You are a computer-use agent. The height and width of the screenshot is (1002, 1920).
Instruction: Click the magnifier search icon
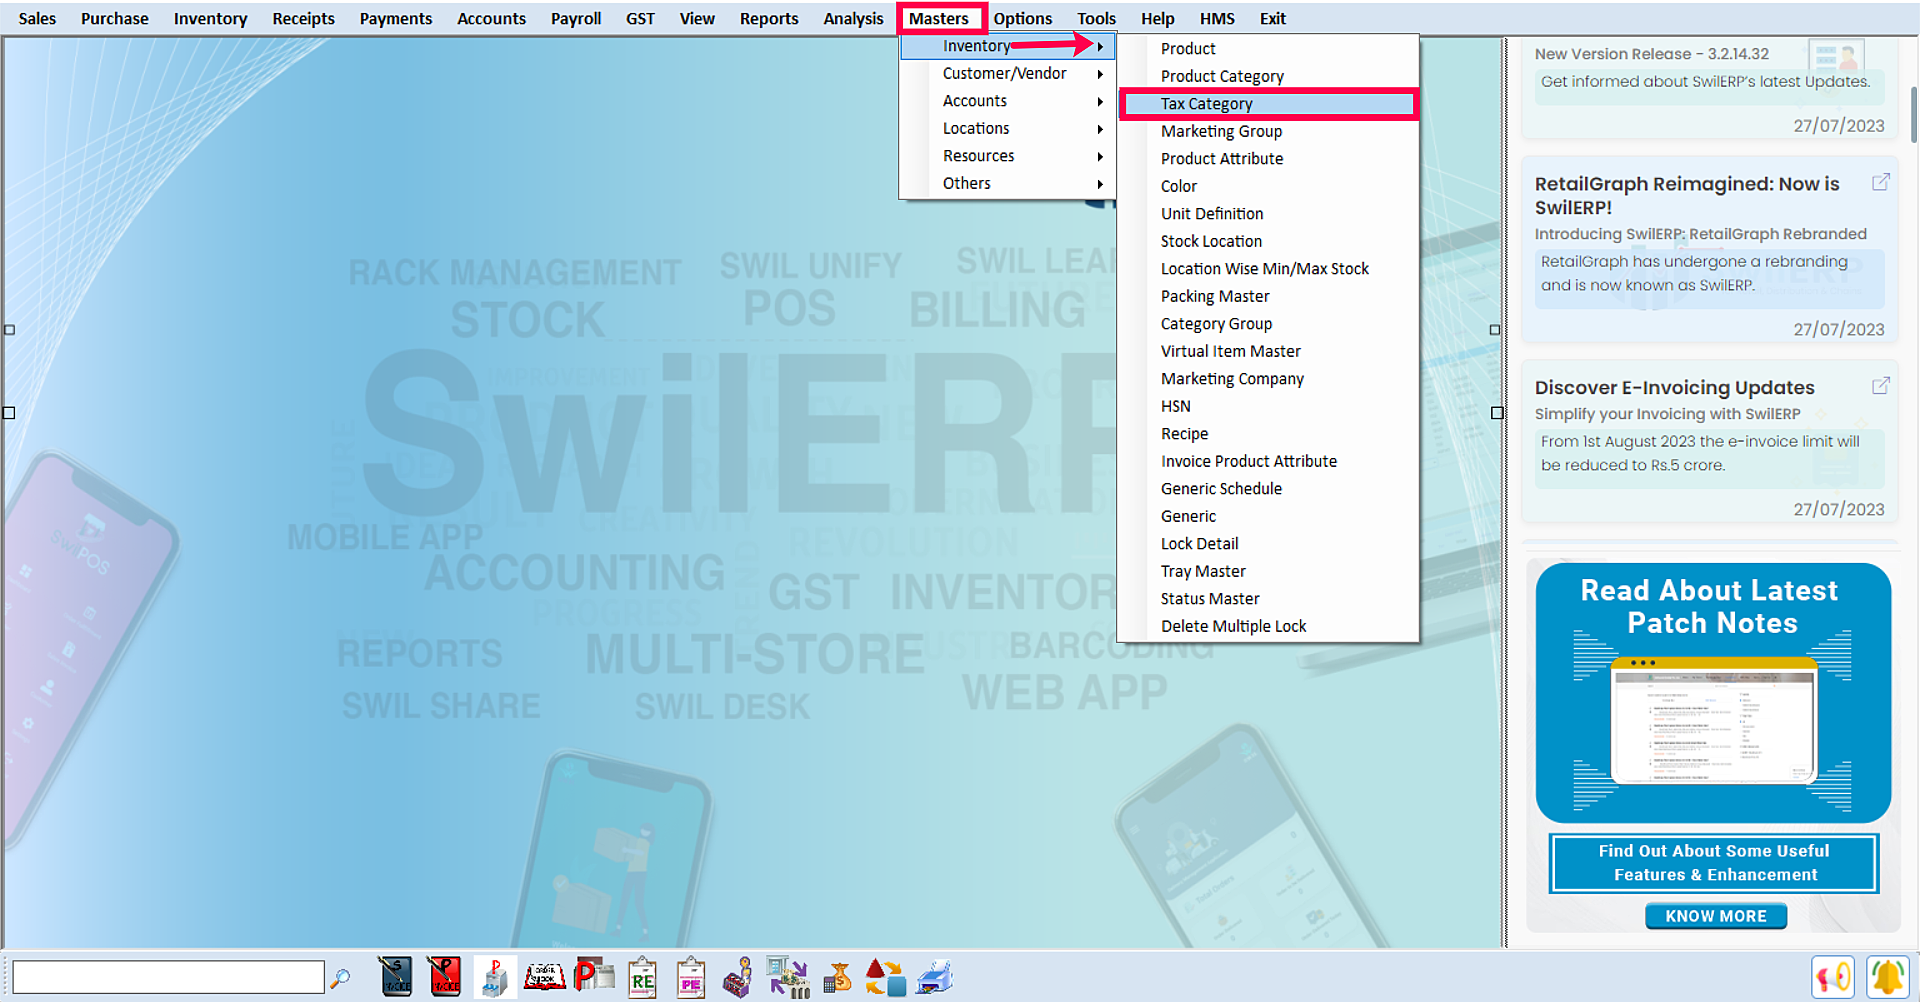click(341, 977)
